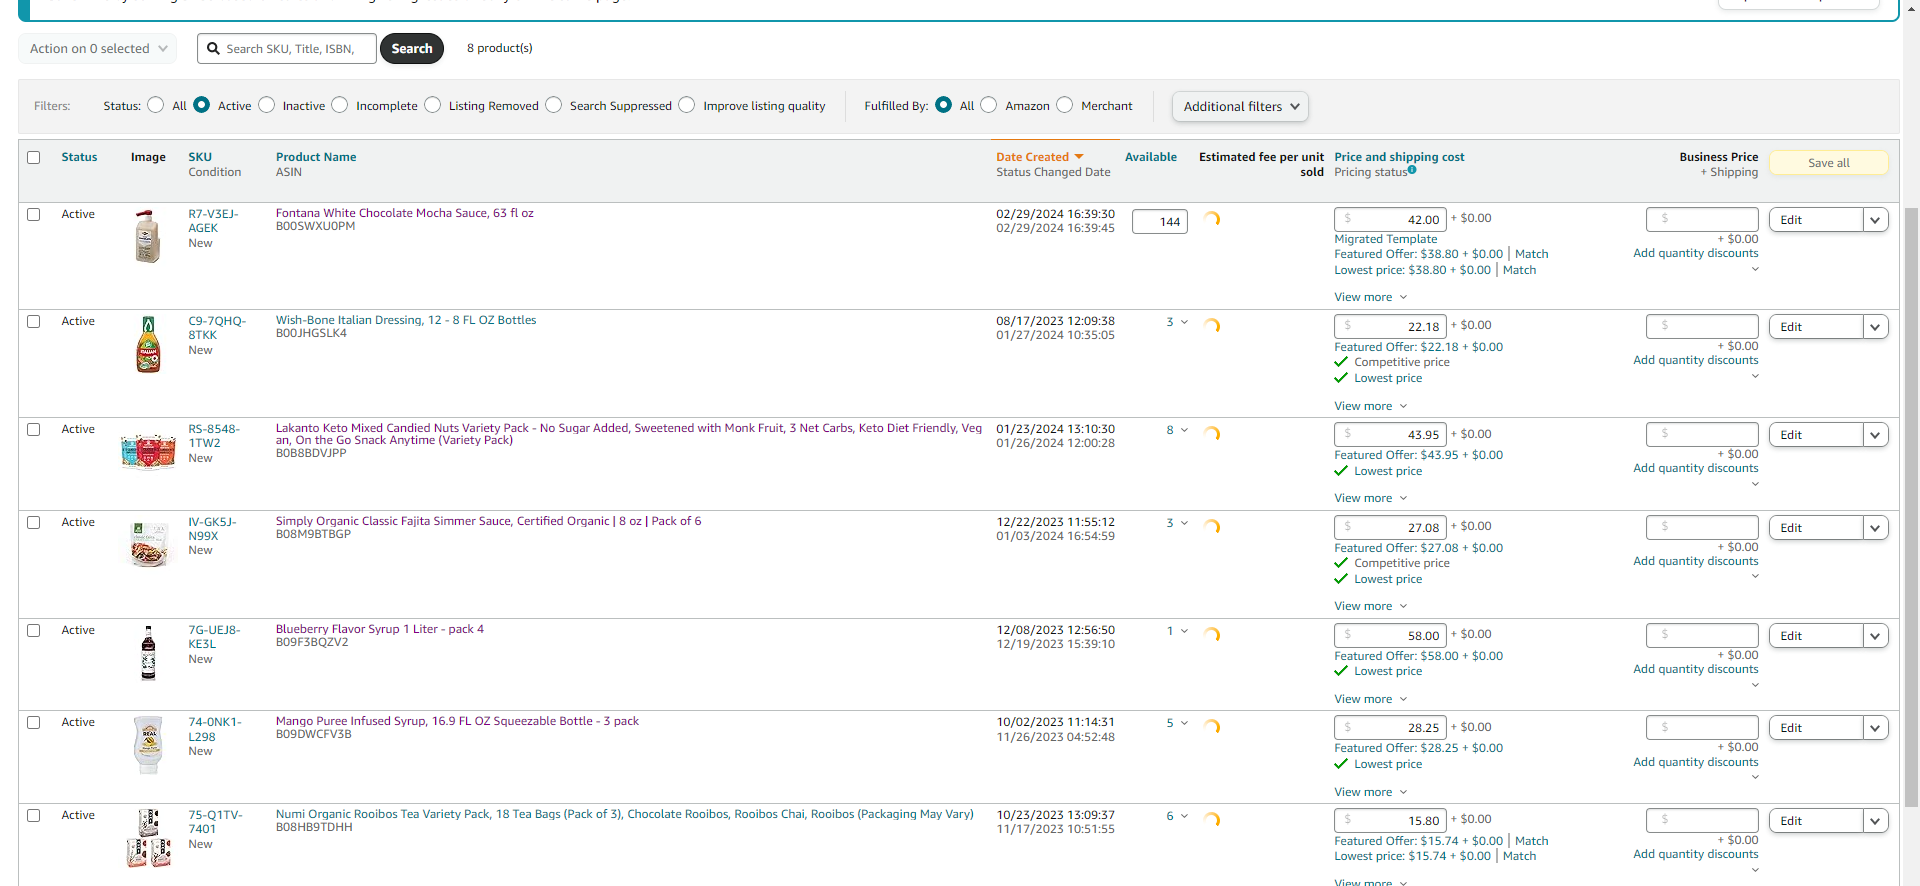Click the Available column header

coord(1151,157)
